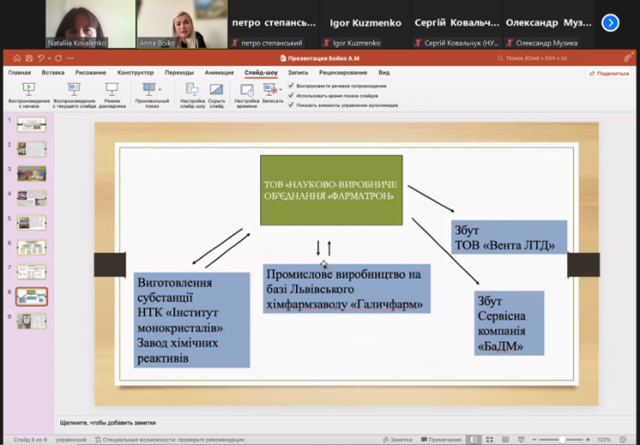
Task: Select slide 6 thumbnail
Action: [x=32, y=247]
